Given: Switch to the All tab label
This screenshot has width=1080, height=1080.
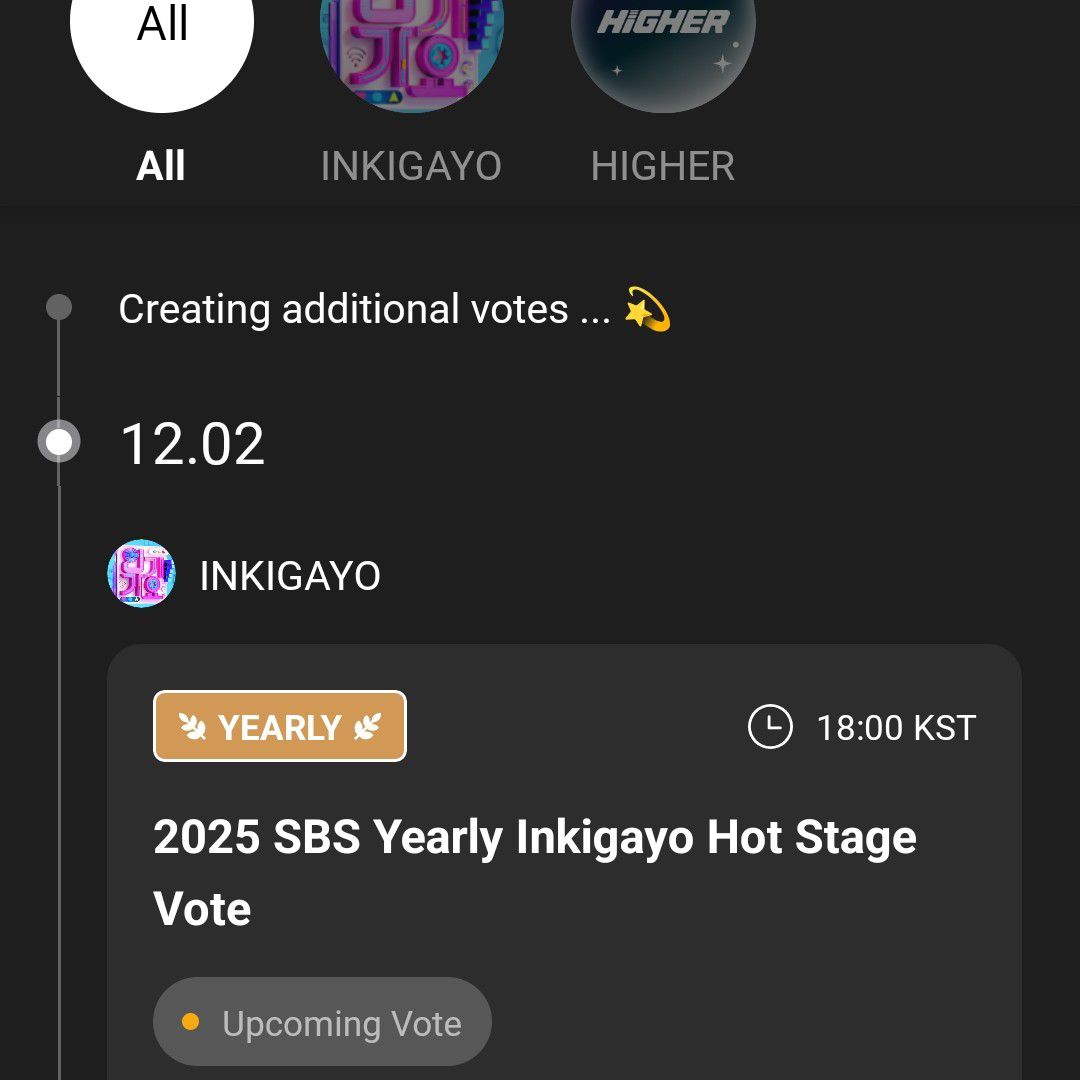Looking at the screenshot, I should (161, 166).
